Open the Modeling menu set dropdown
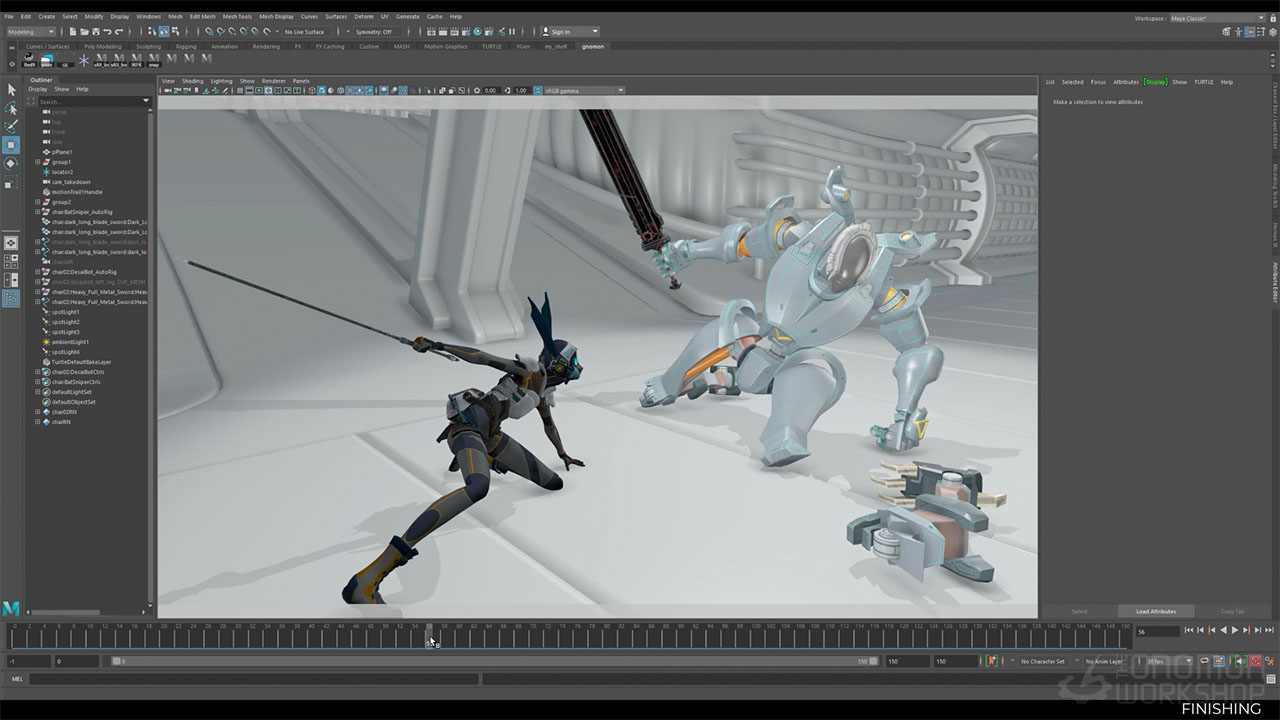Screen dimensions: 1280x720 31,32
